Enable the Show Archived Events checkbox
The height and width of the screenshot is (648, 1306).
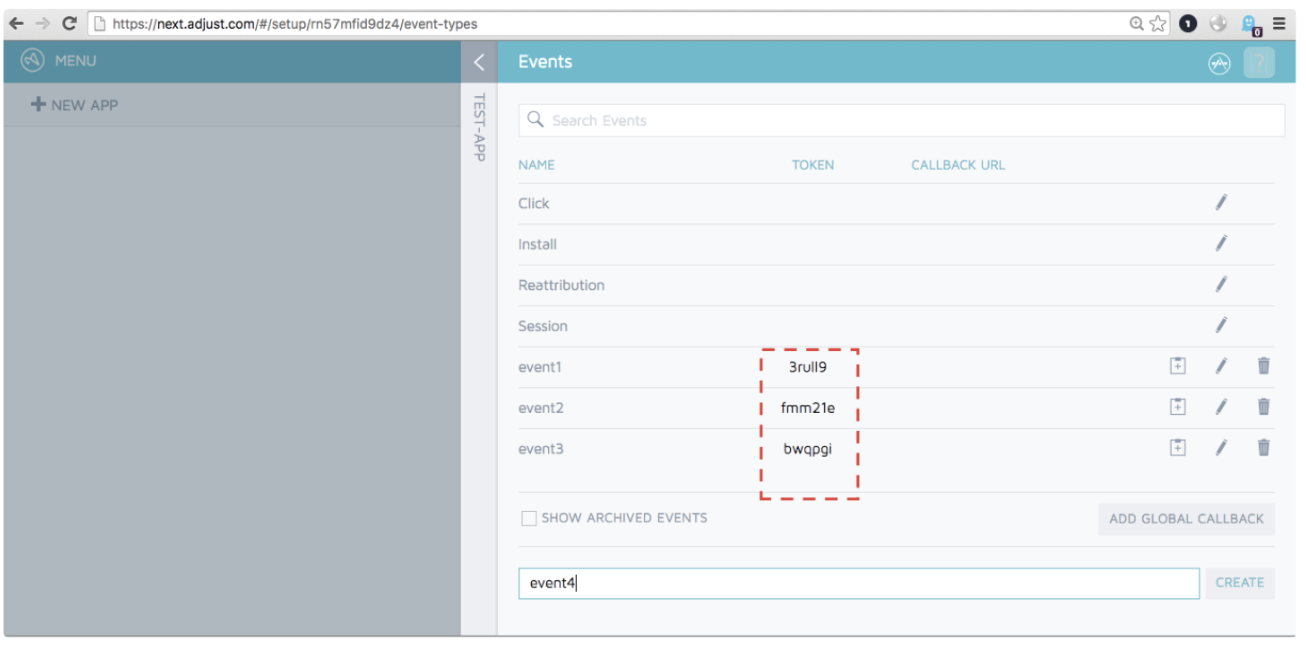[x=529, y=518]
